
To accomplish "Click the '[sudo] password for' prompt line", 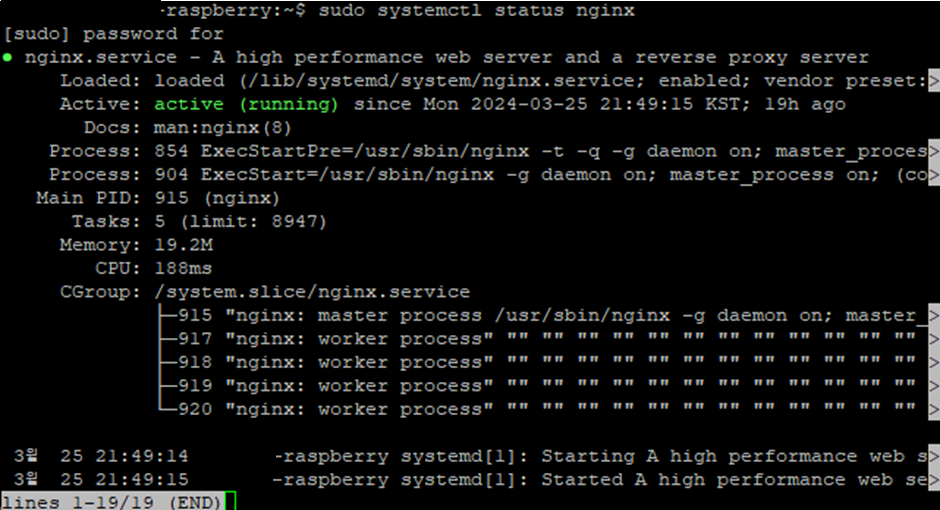I will tap(113, 34).
